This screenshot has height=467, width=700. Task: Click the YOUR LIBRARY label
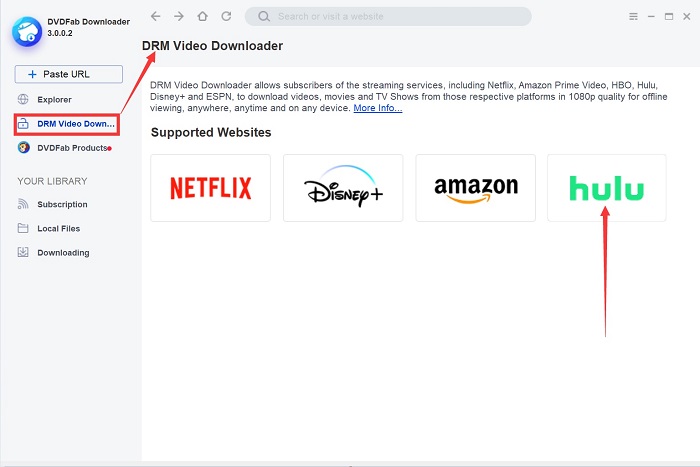pyautogui.click(x=52, y=181)
